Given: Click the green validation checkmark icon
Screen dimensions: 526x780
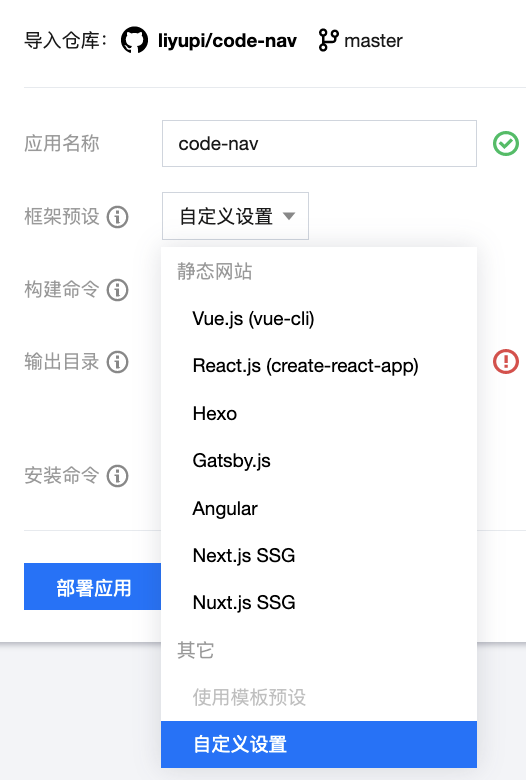Looking at the screenshot, I should tap(506, 144).
